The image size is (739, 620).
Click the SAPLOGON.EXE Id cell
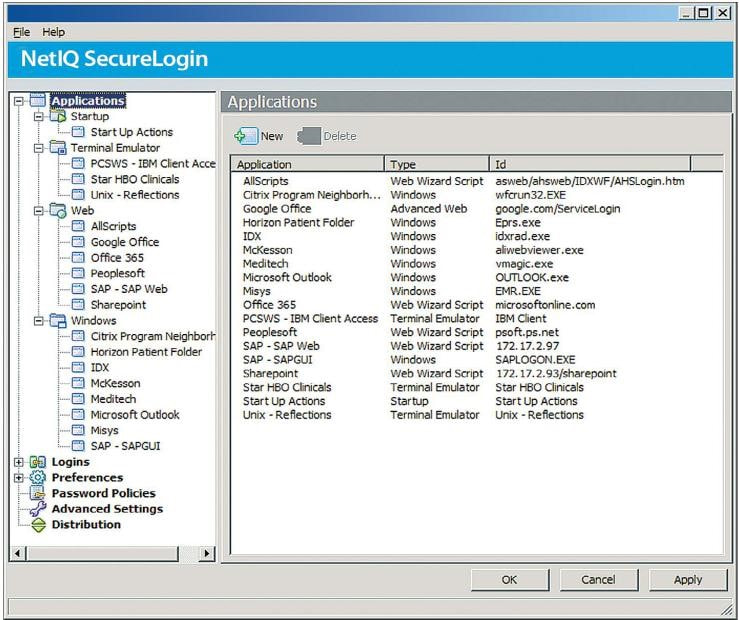click(535, 360)
